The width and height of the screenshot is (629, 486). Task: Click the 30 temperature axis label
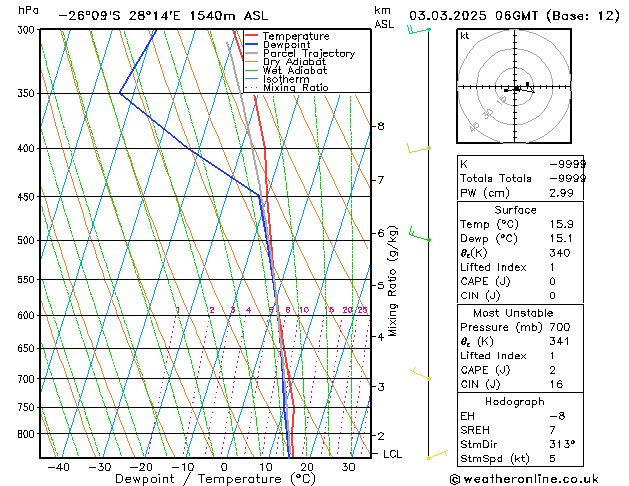tap(348, 467)
